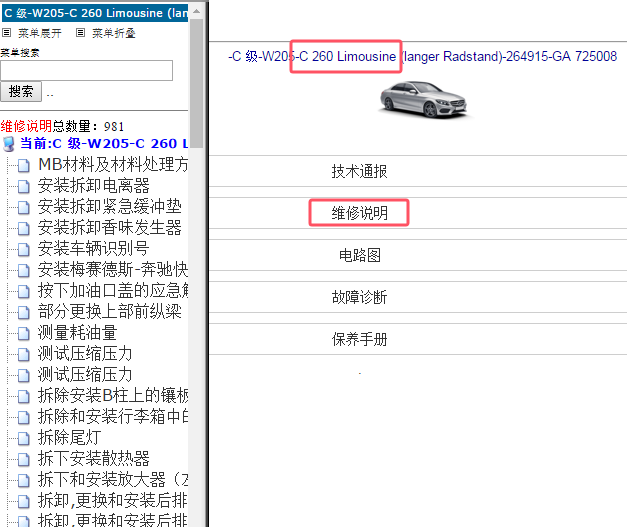The height and width of the screenshot is (527, 627).
Task: Open the second 测试压缩压力 entry
Action: pyautogui.click(x=85, y=374)
